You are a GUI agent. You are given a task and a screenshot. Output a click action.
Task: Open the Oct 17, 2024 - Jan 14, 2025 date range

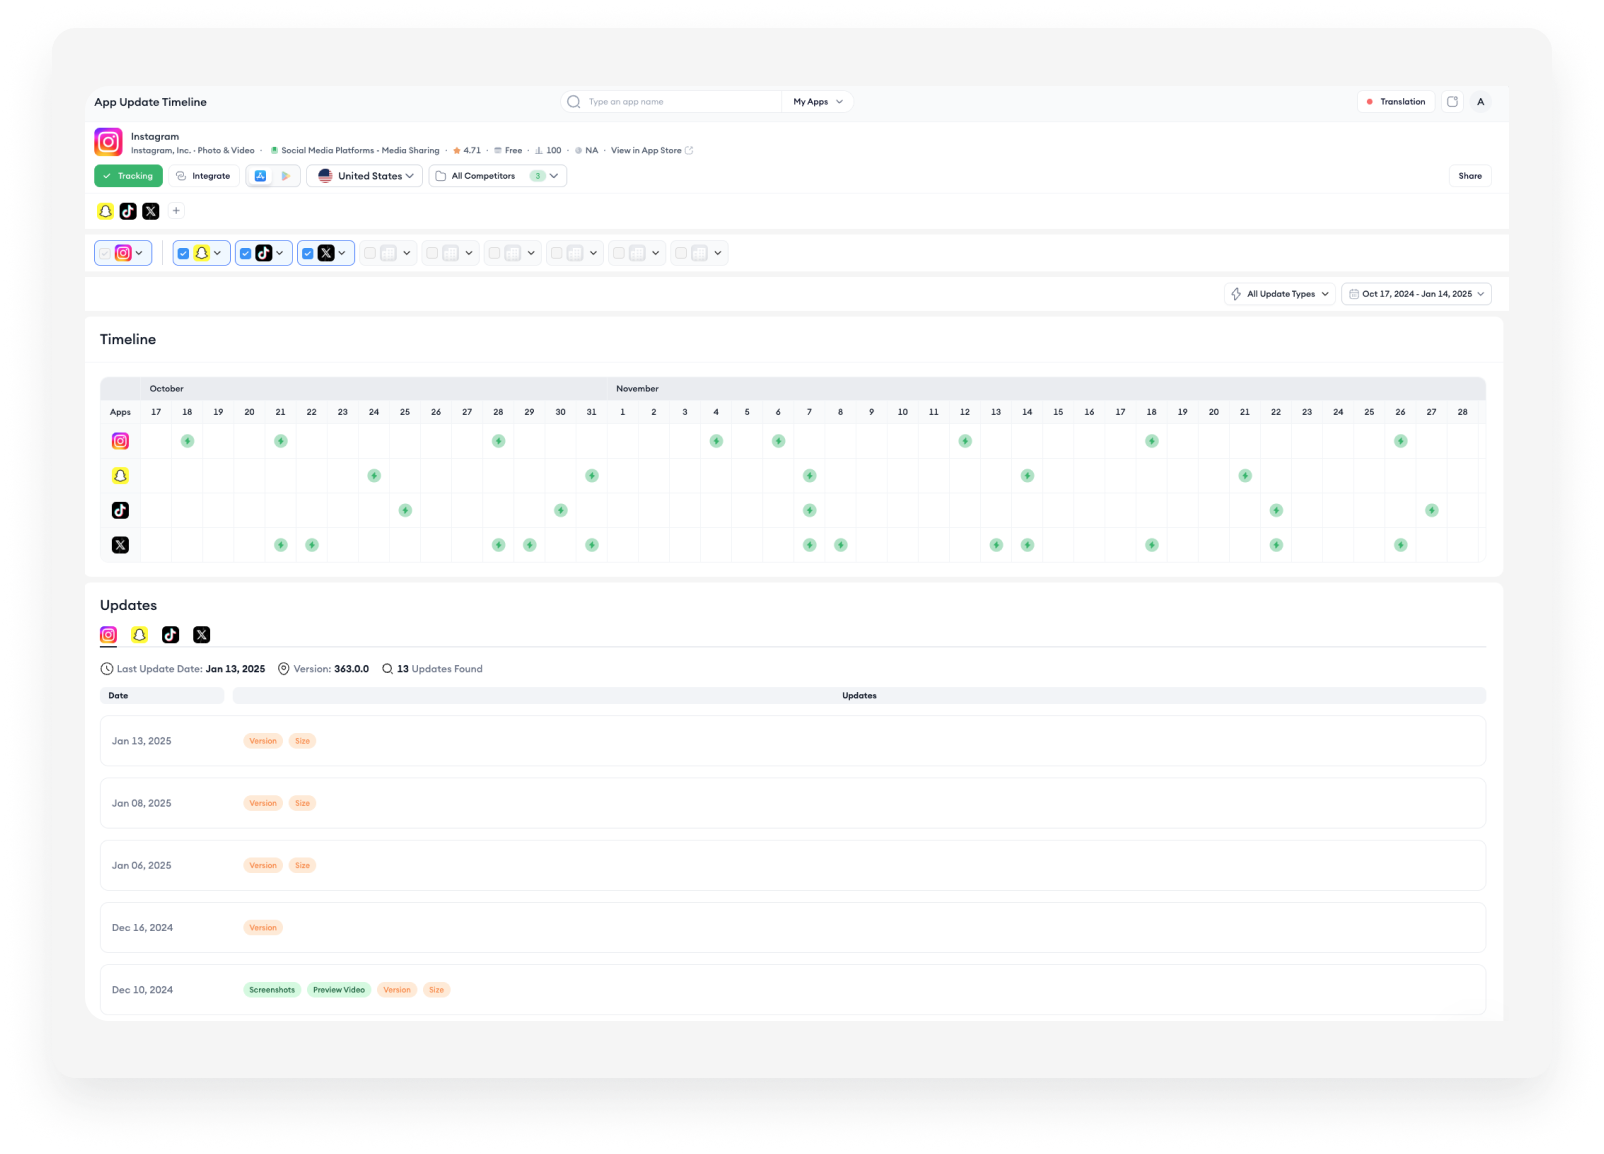coord(1416,294)
